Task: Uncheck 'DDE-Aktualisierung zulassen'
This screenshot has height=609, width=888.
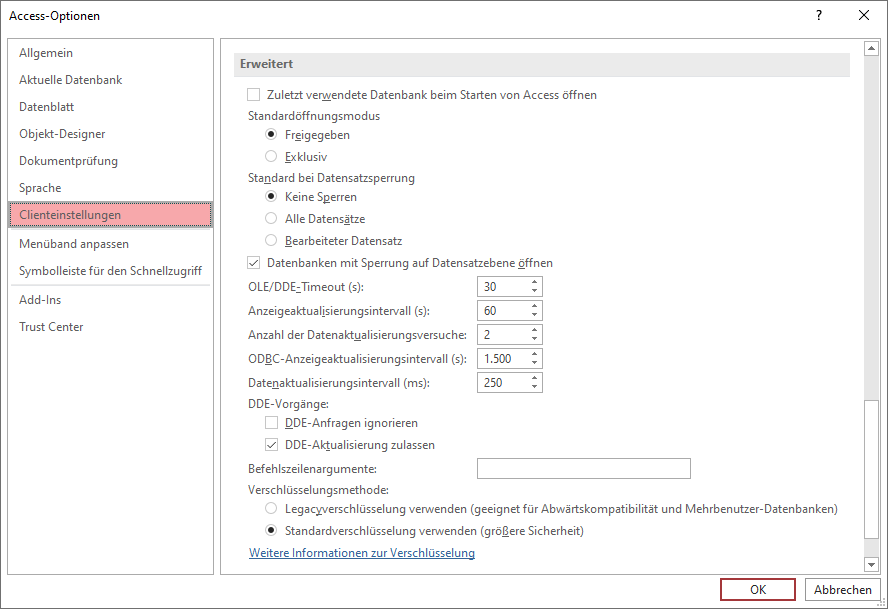Action: [272, 445]
